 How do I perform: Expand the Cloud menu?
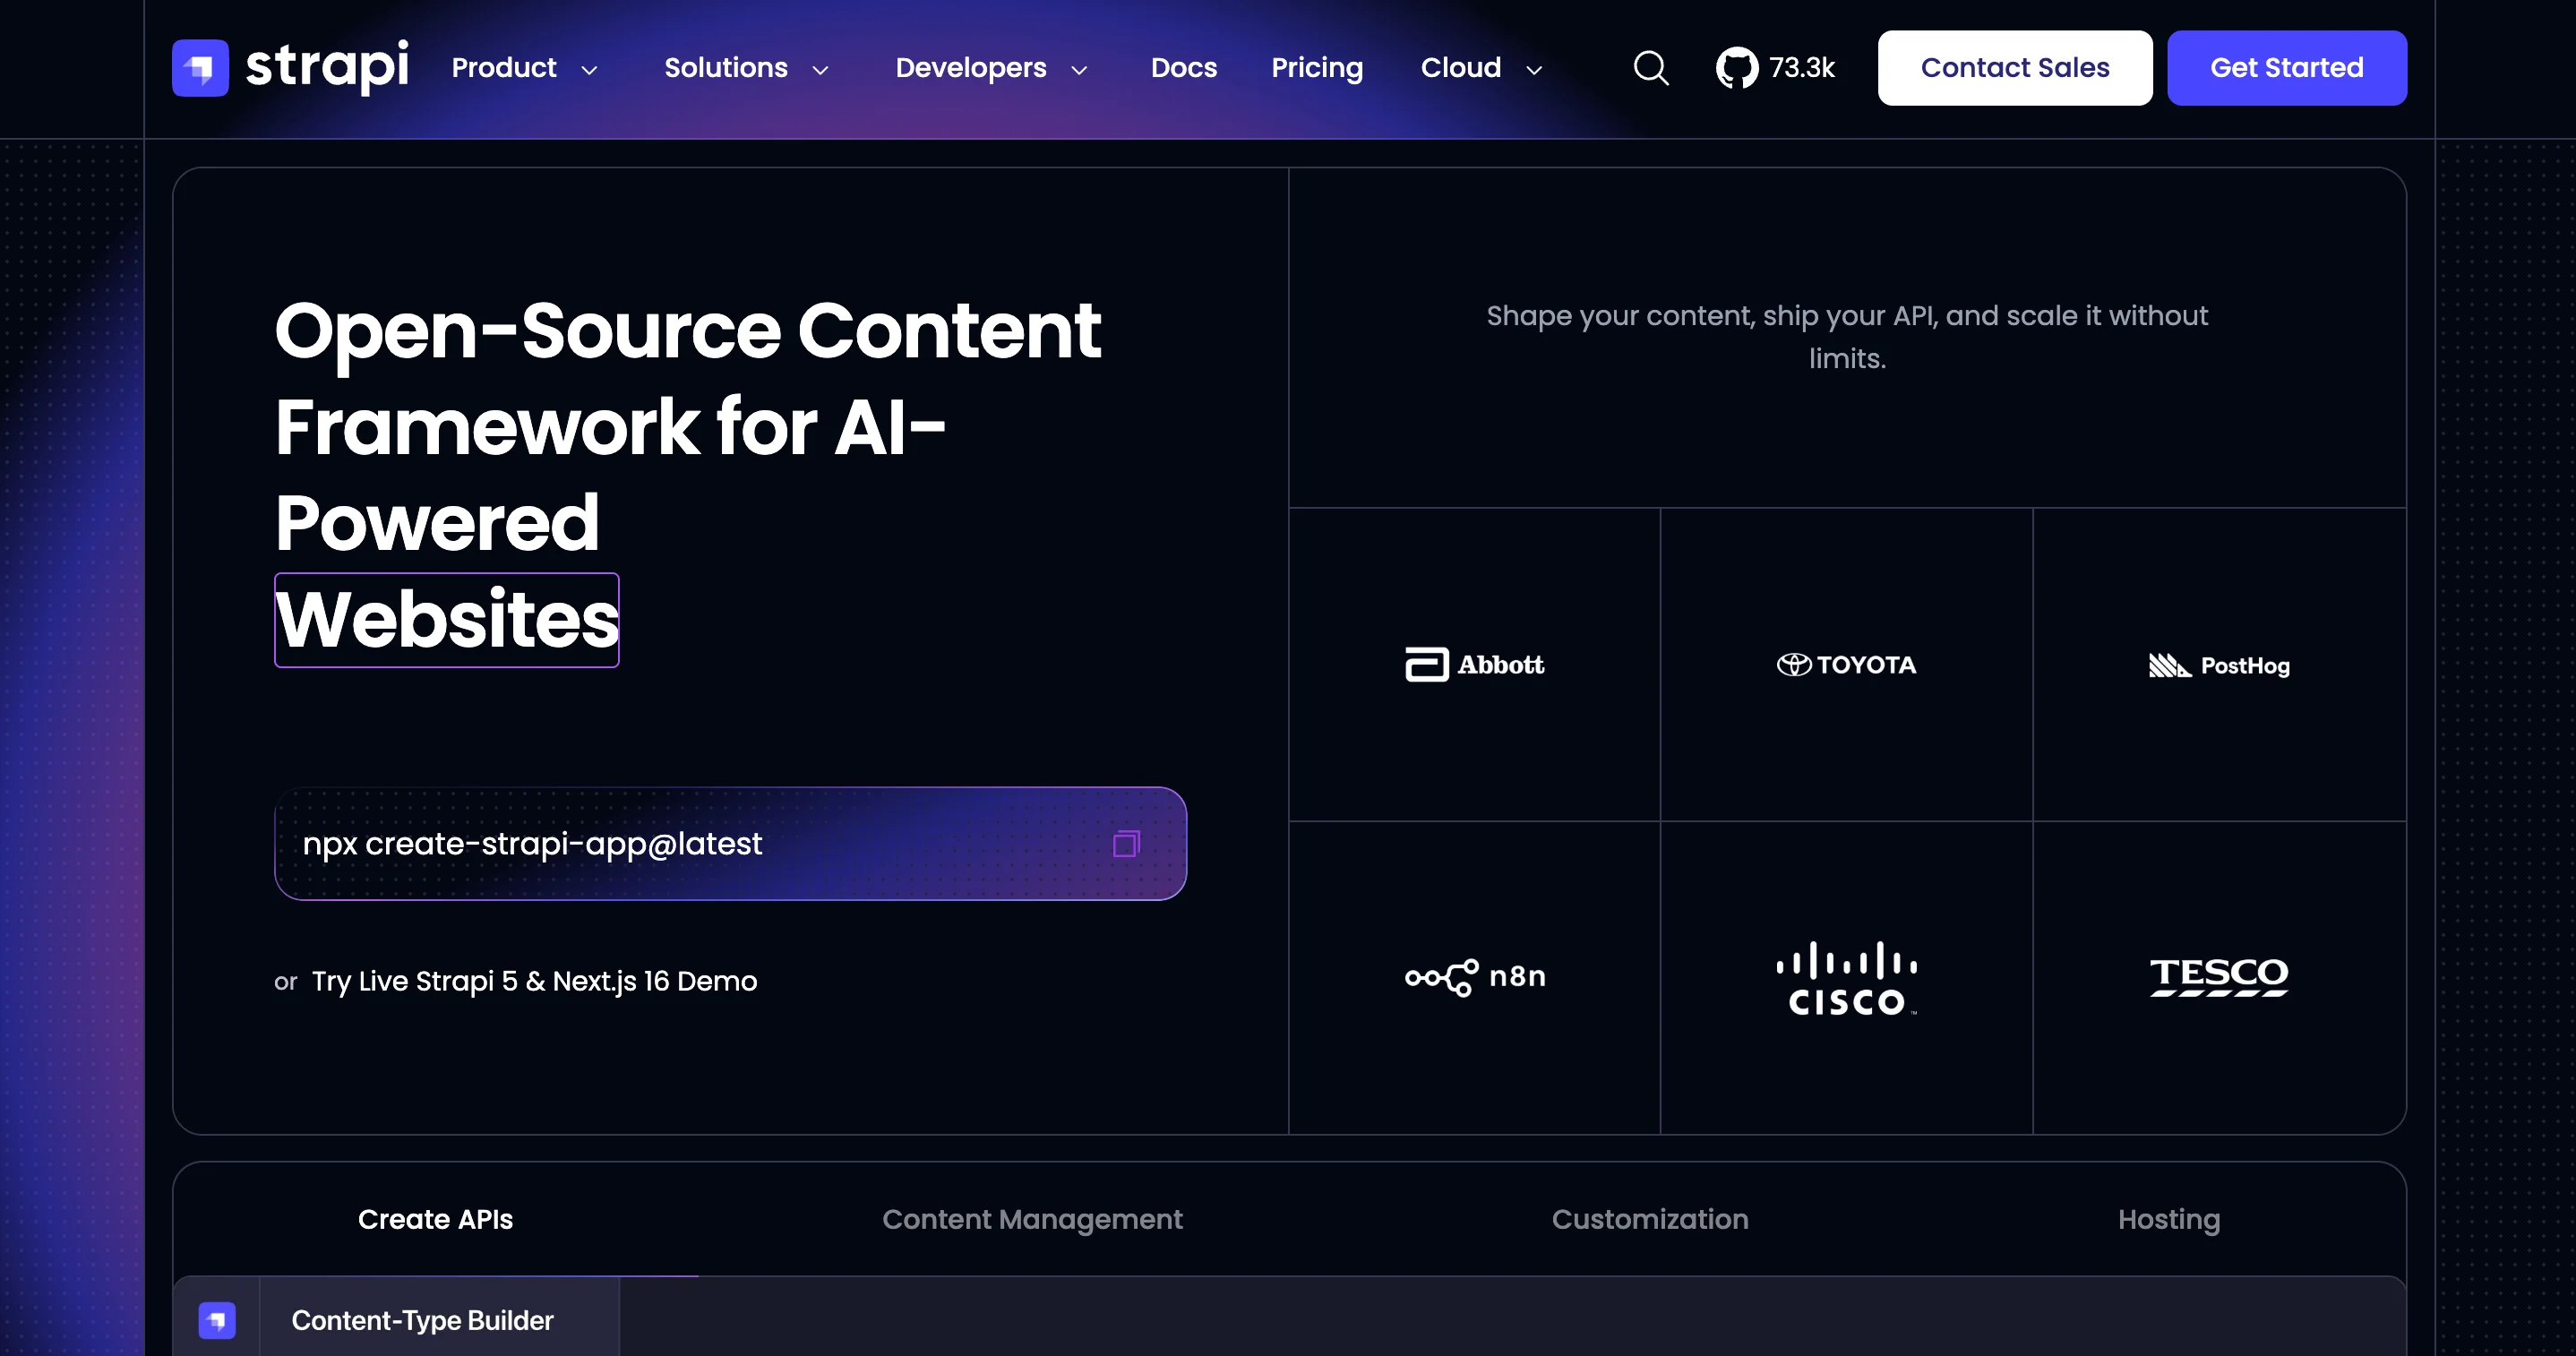1482,68
